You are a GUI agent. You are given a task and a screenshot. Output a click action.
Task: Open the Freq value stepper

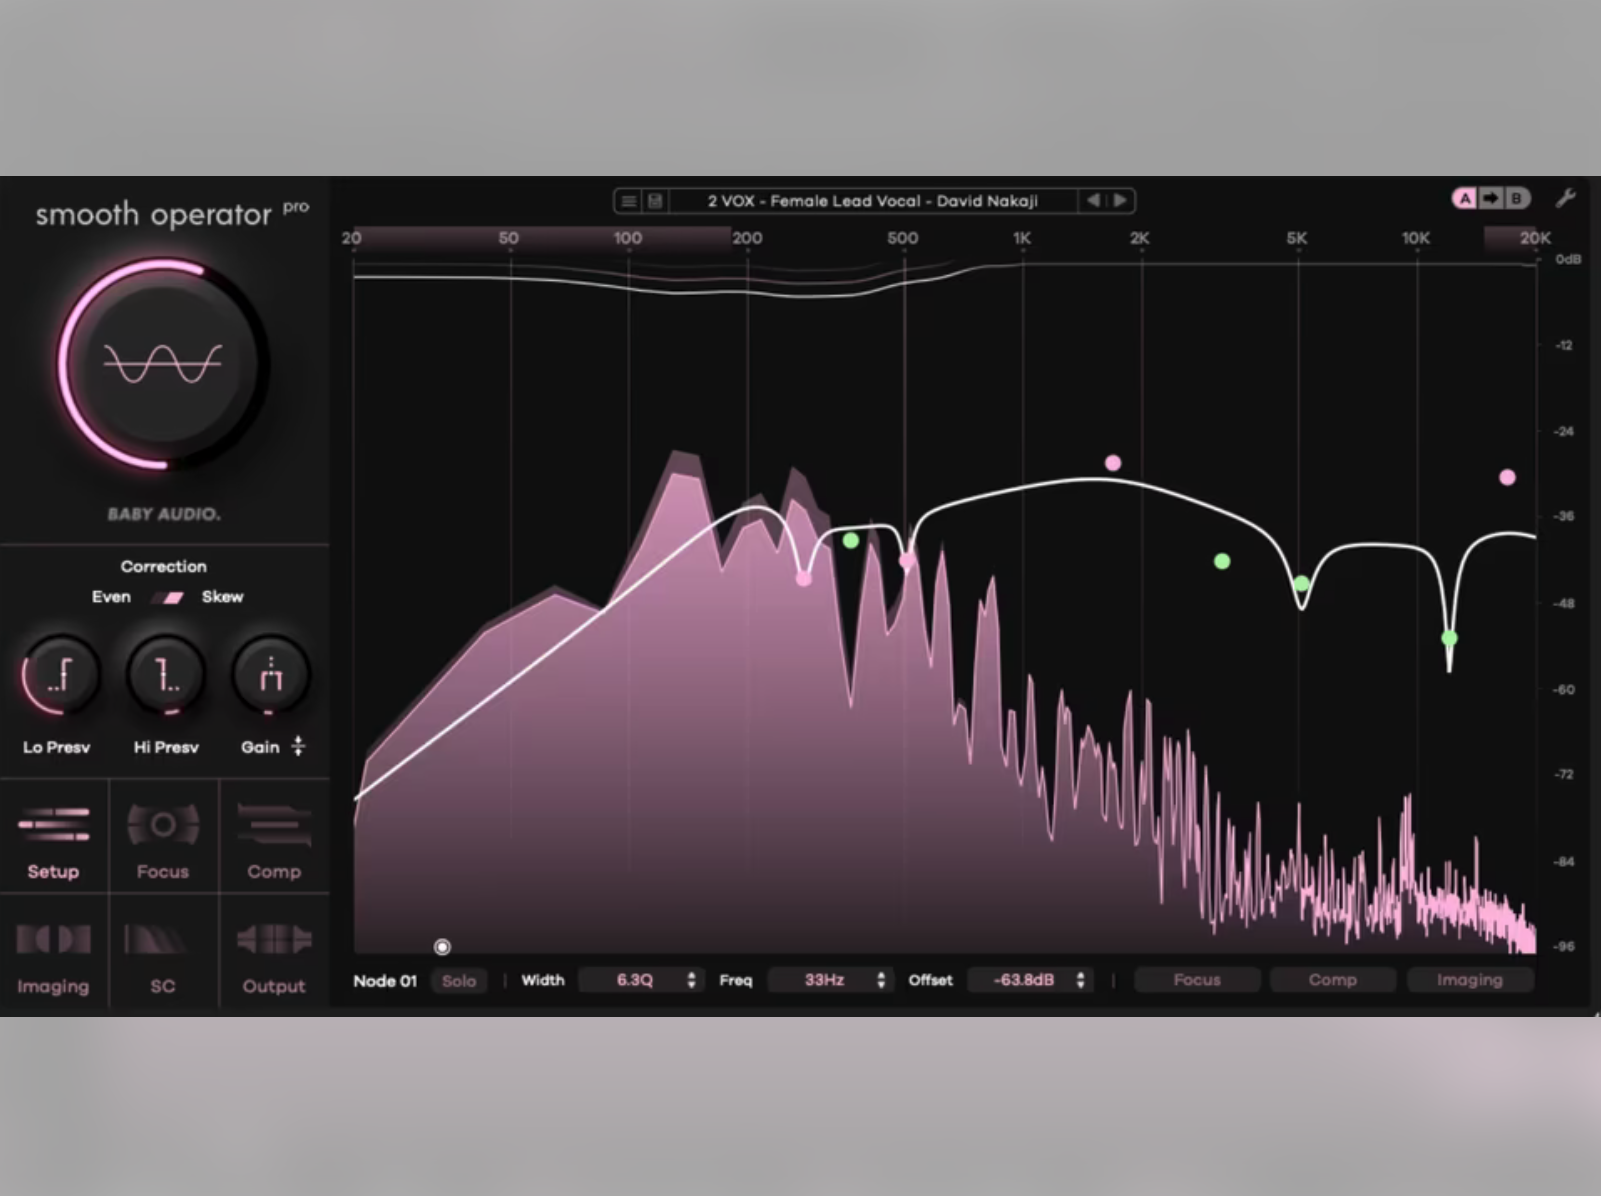[881, 980]
